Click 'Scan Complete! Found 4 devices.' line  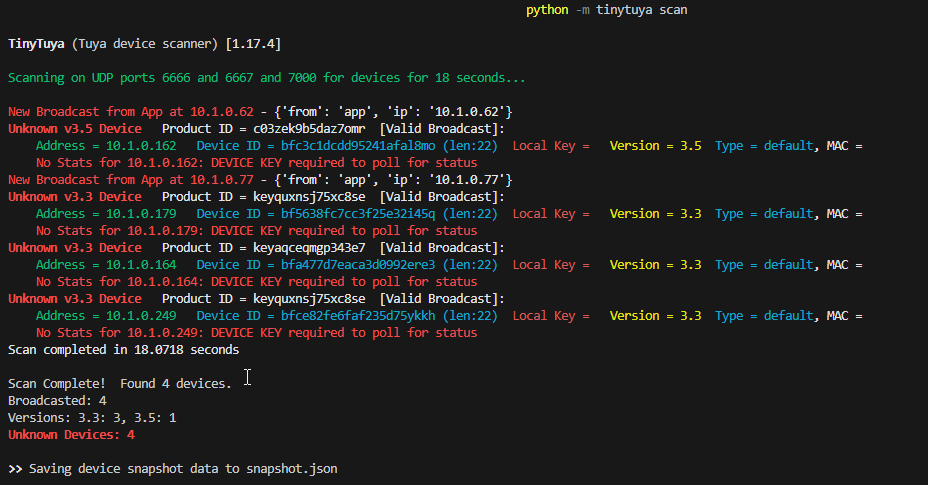(x=120, y=384)
